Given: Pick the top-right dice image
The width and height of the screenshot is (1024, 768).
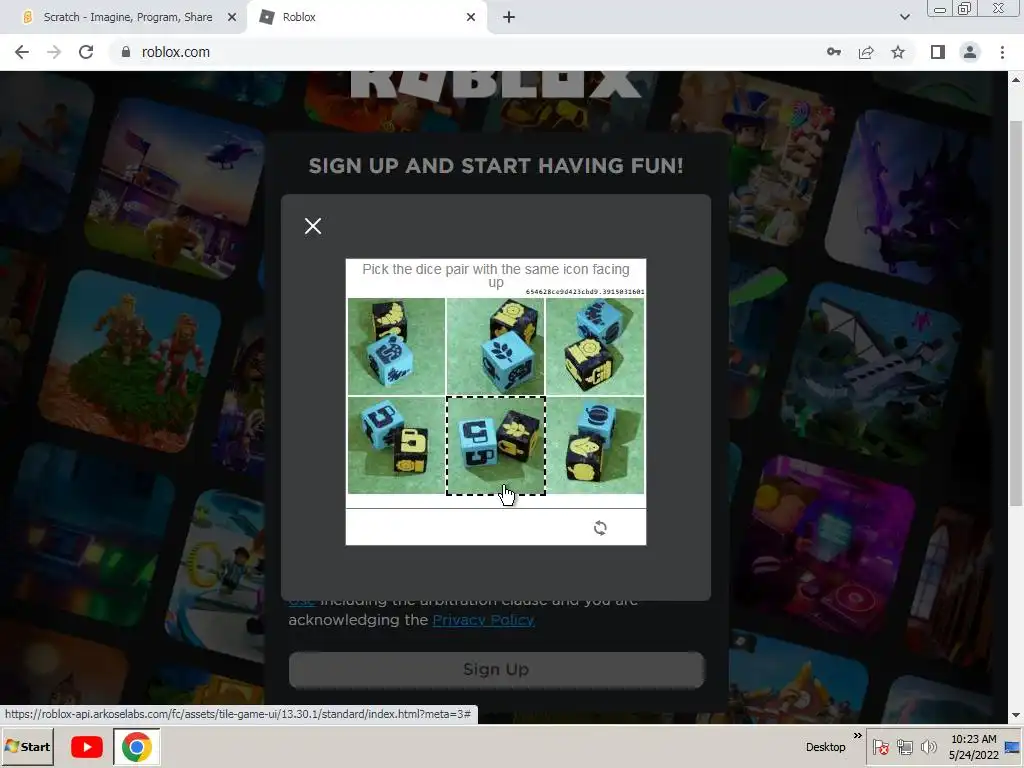Looking at the screenshot, I should (595, 346).
